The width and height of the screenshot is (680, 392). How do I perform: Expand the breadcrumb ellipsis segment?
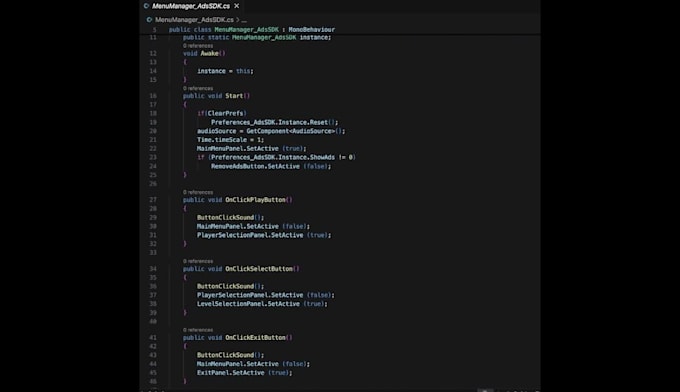click(244, 20)
